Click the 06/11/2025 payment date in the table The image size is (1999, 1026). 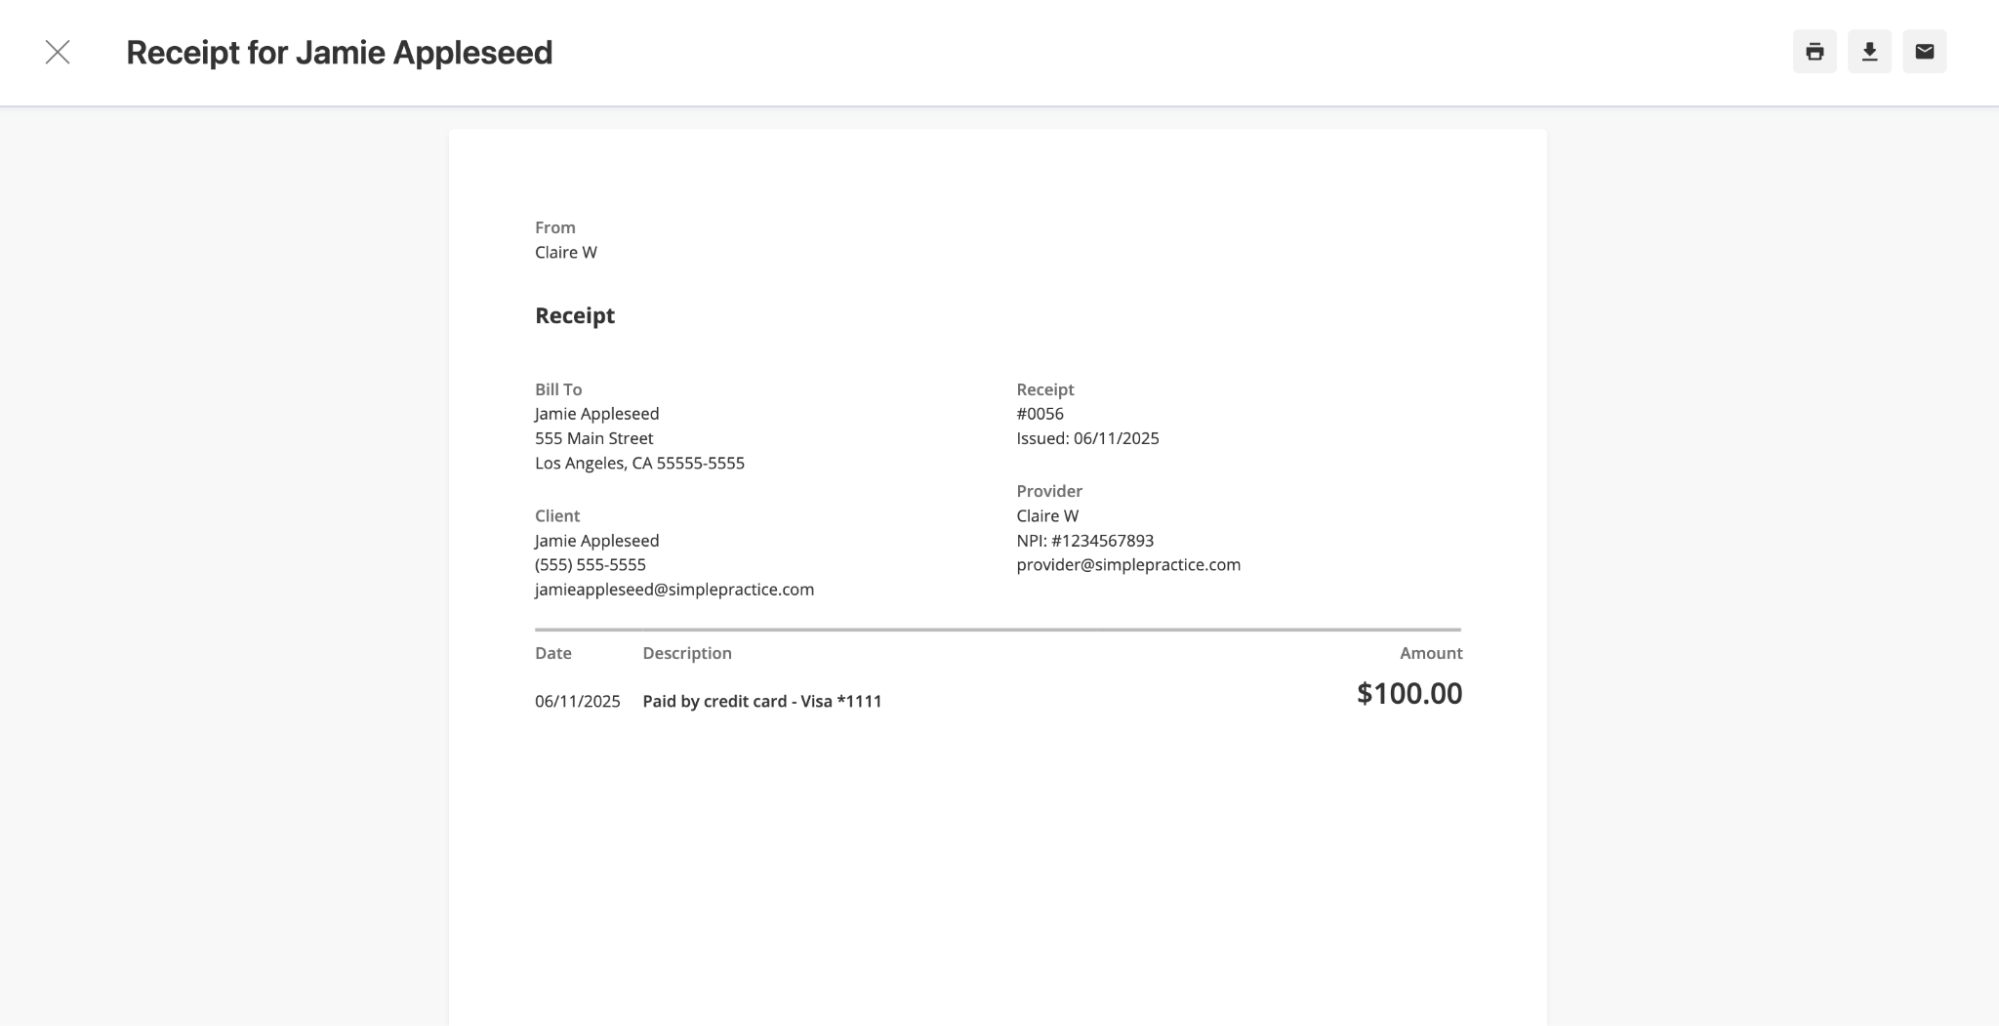pyautogui.click(x=577, y=701)
